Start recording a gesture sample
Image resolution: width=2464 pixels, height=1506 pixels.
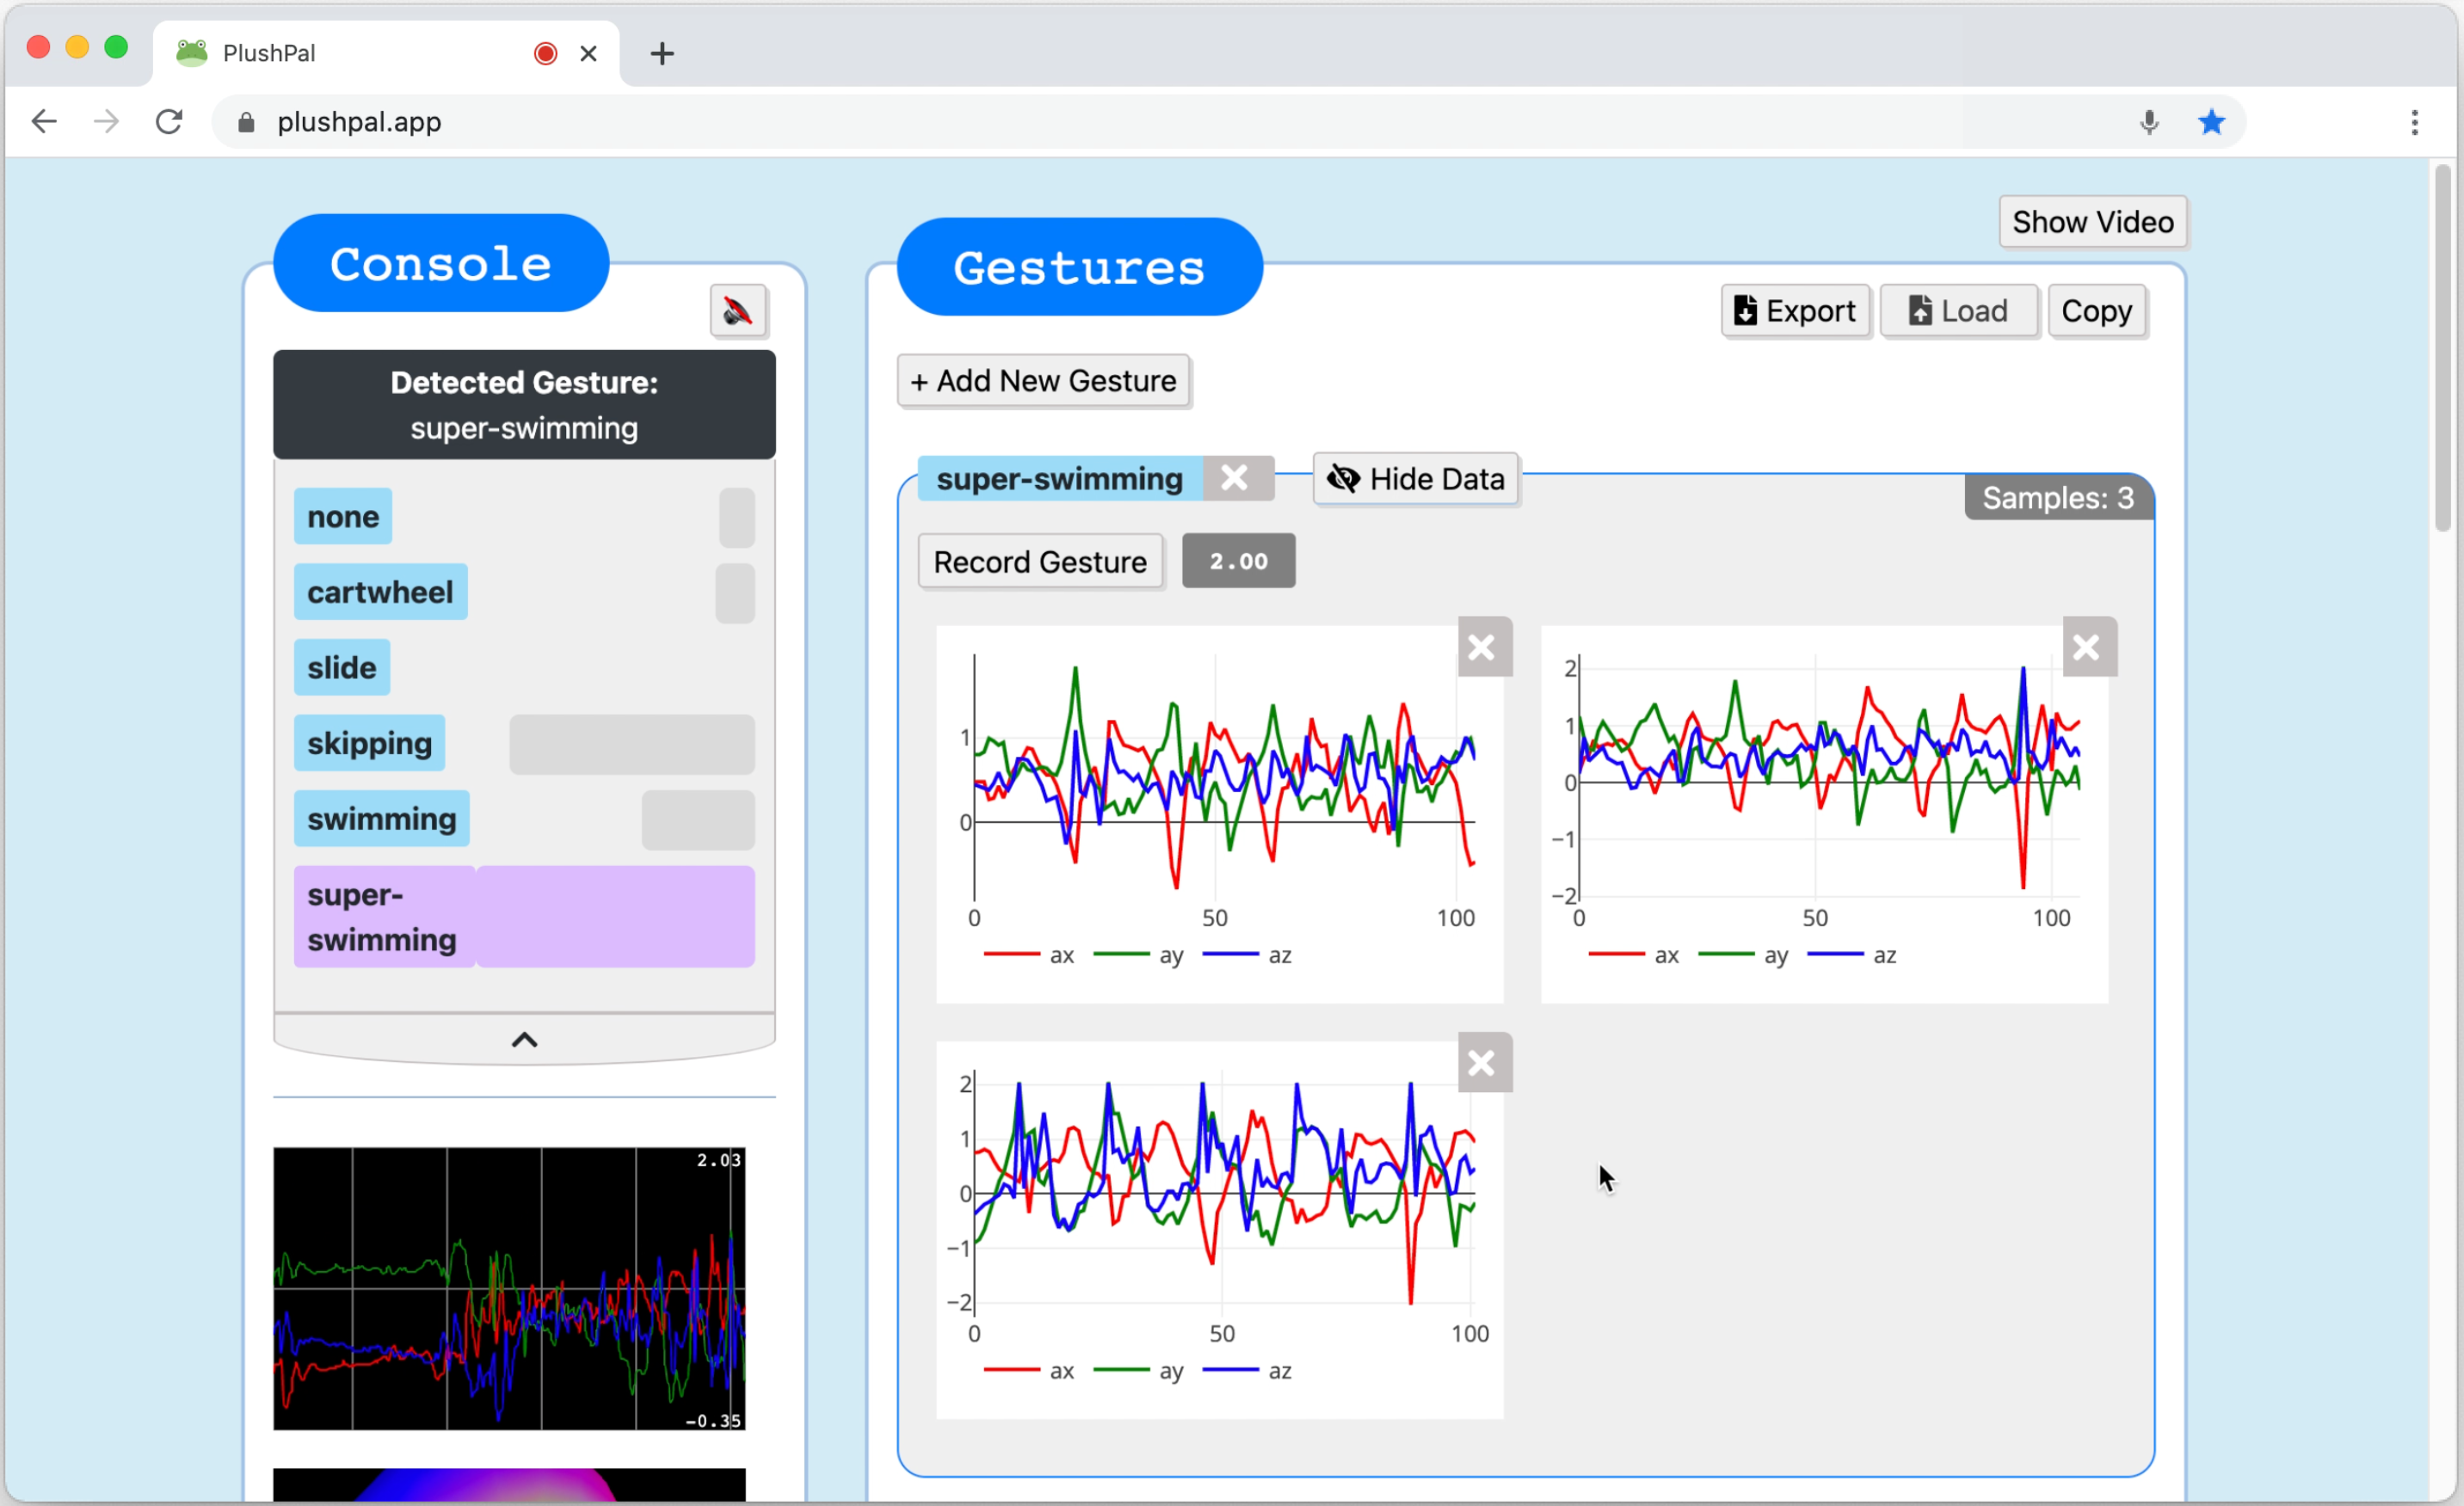[1040, 562]
